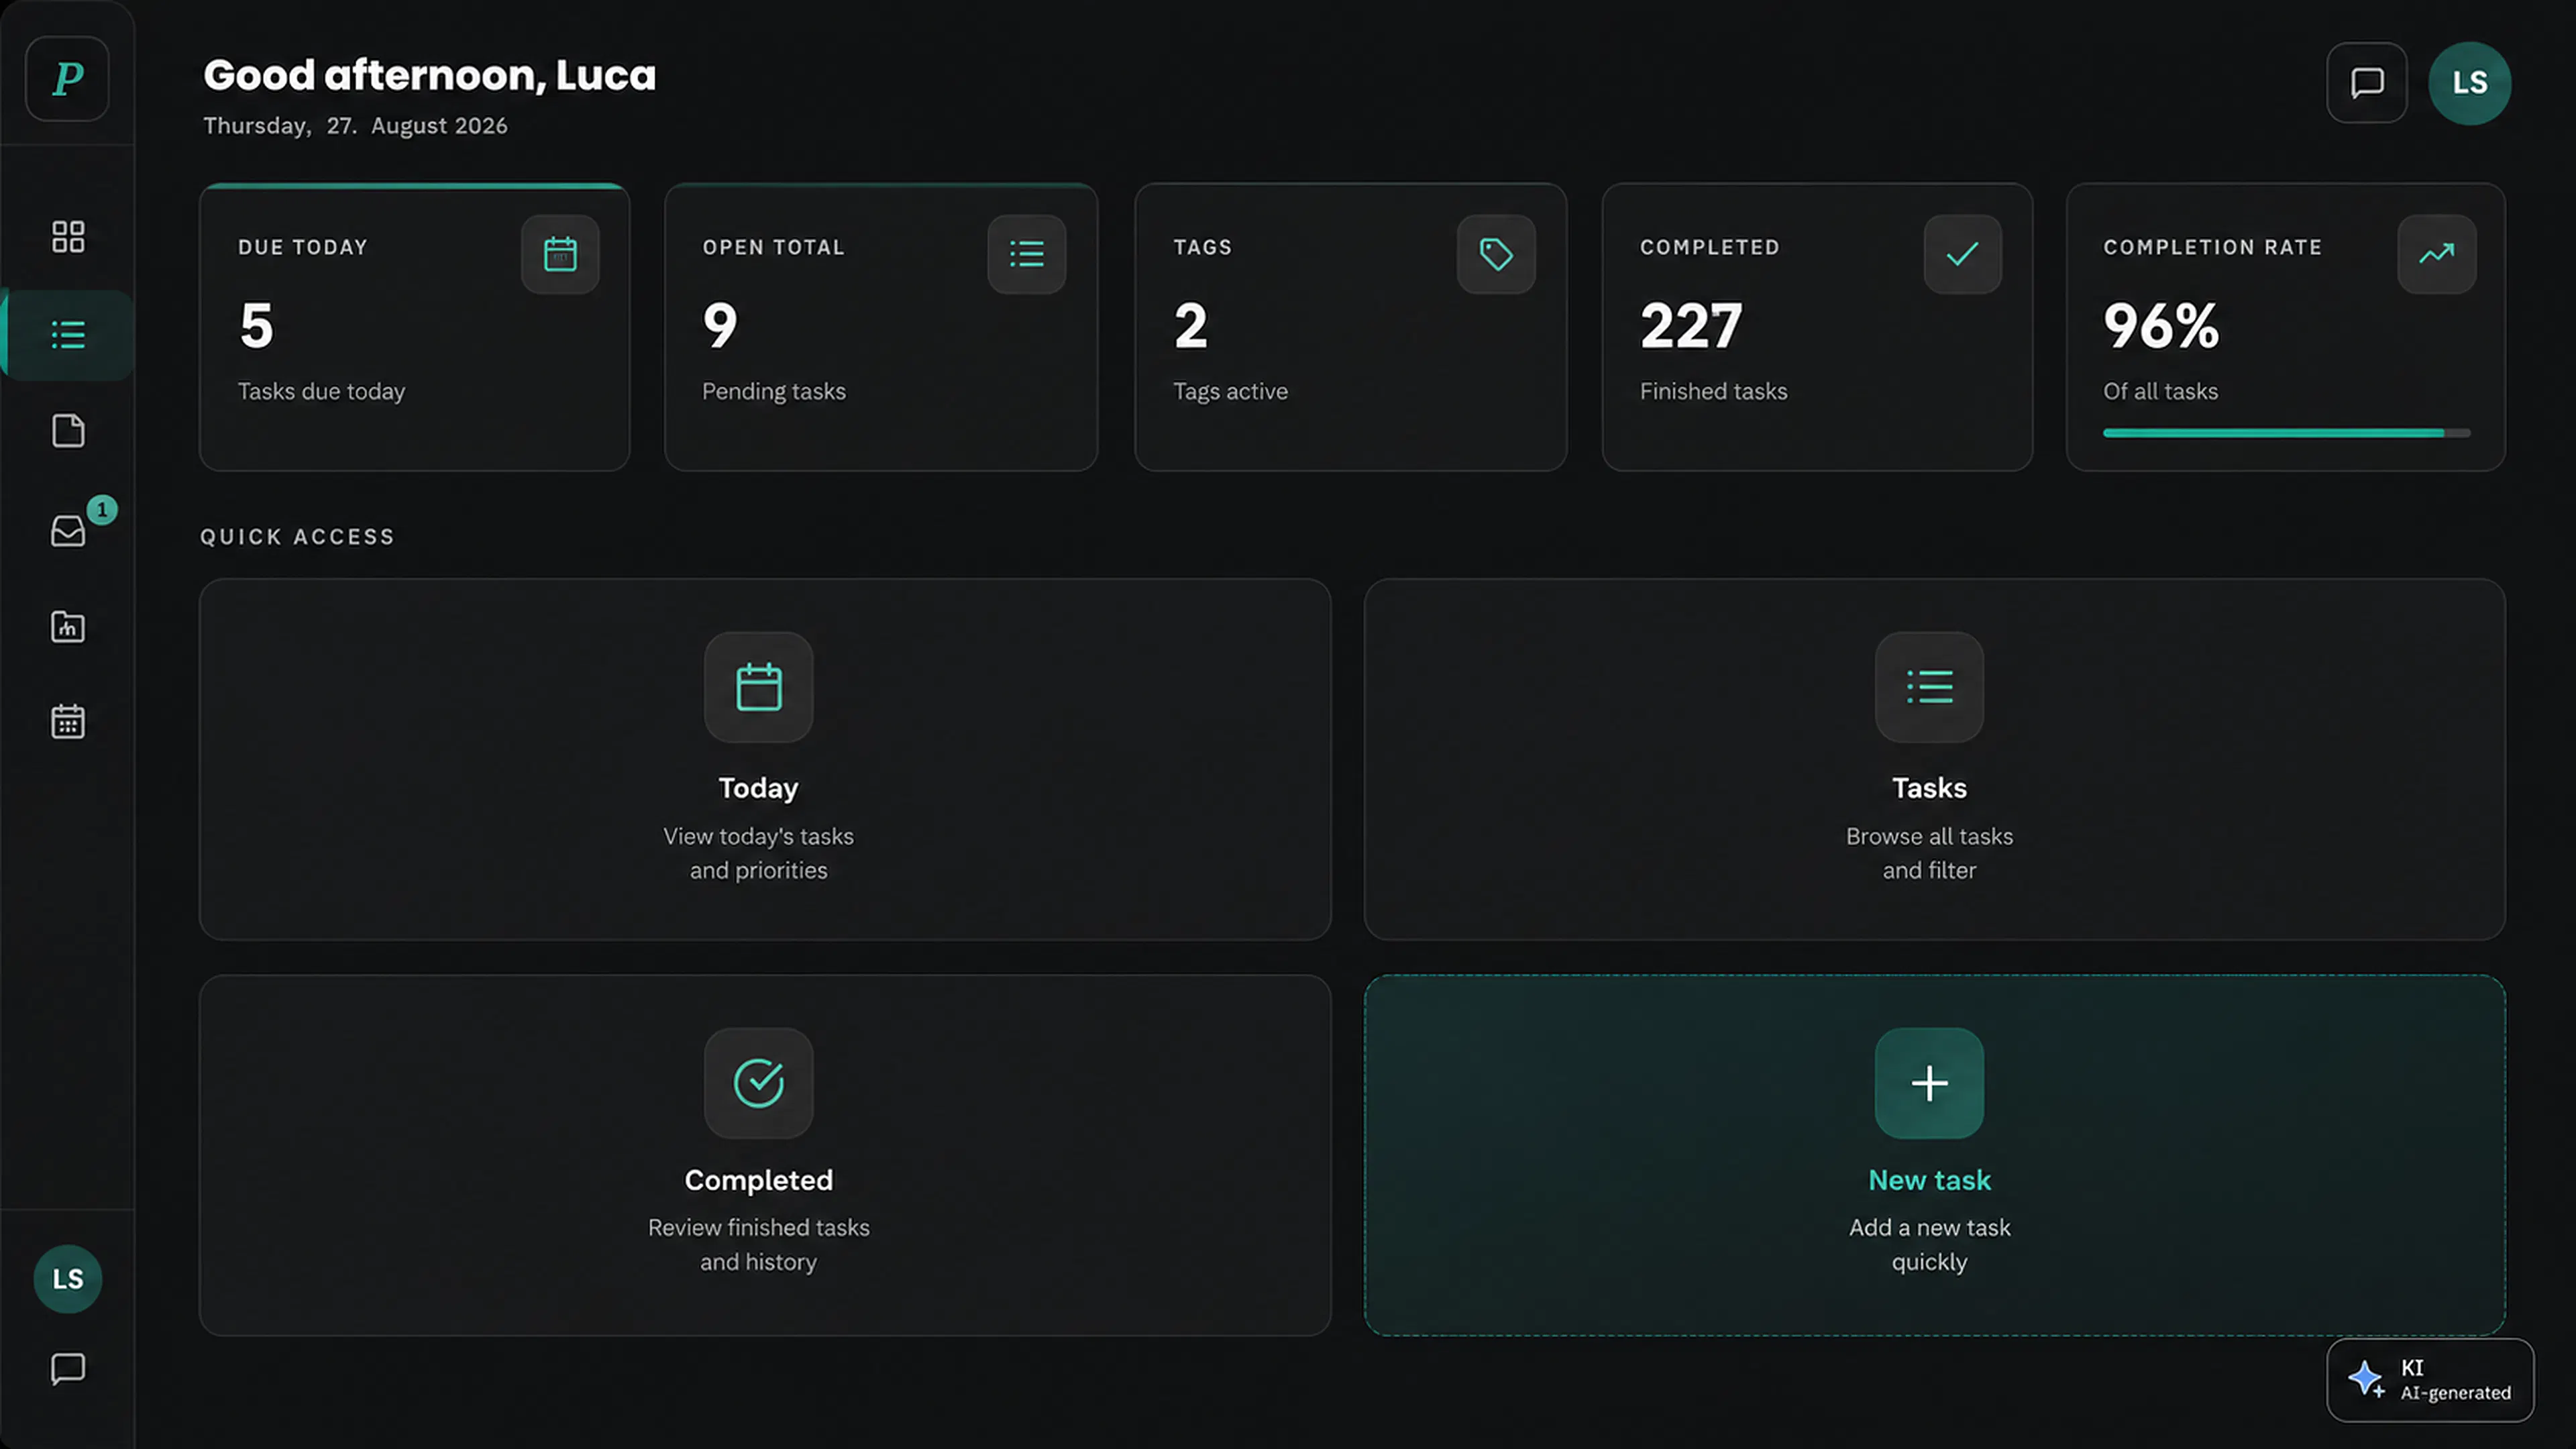The height and width of the screenshot is (1449, 2576).
Task: Click the "Pending tasks" label
Action: click(x=774, y=391)
